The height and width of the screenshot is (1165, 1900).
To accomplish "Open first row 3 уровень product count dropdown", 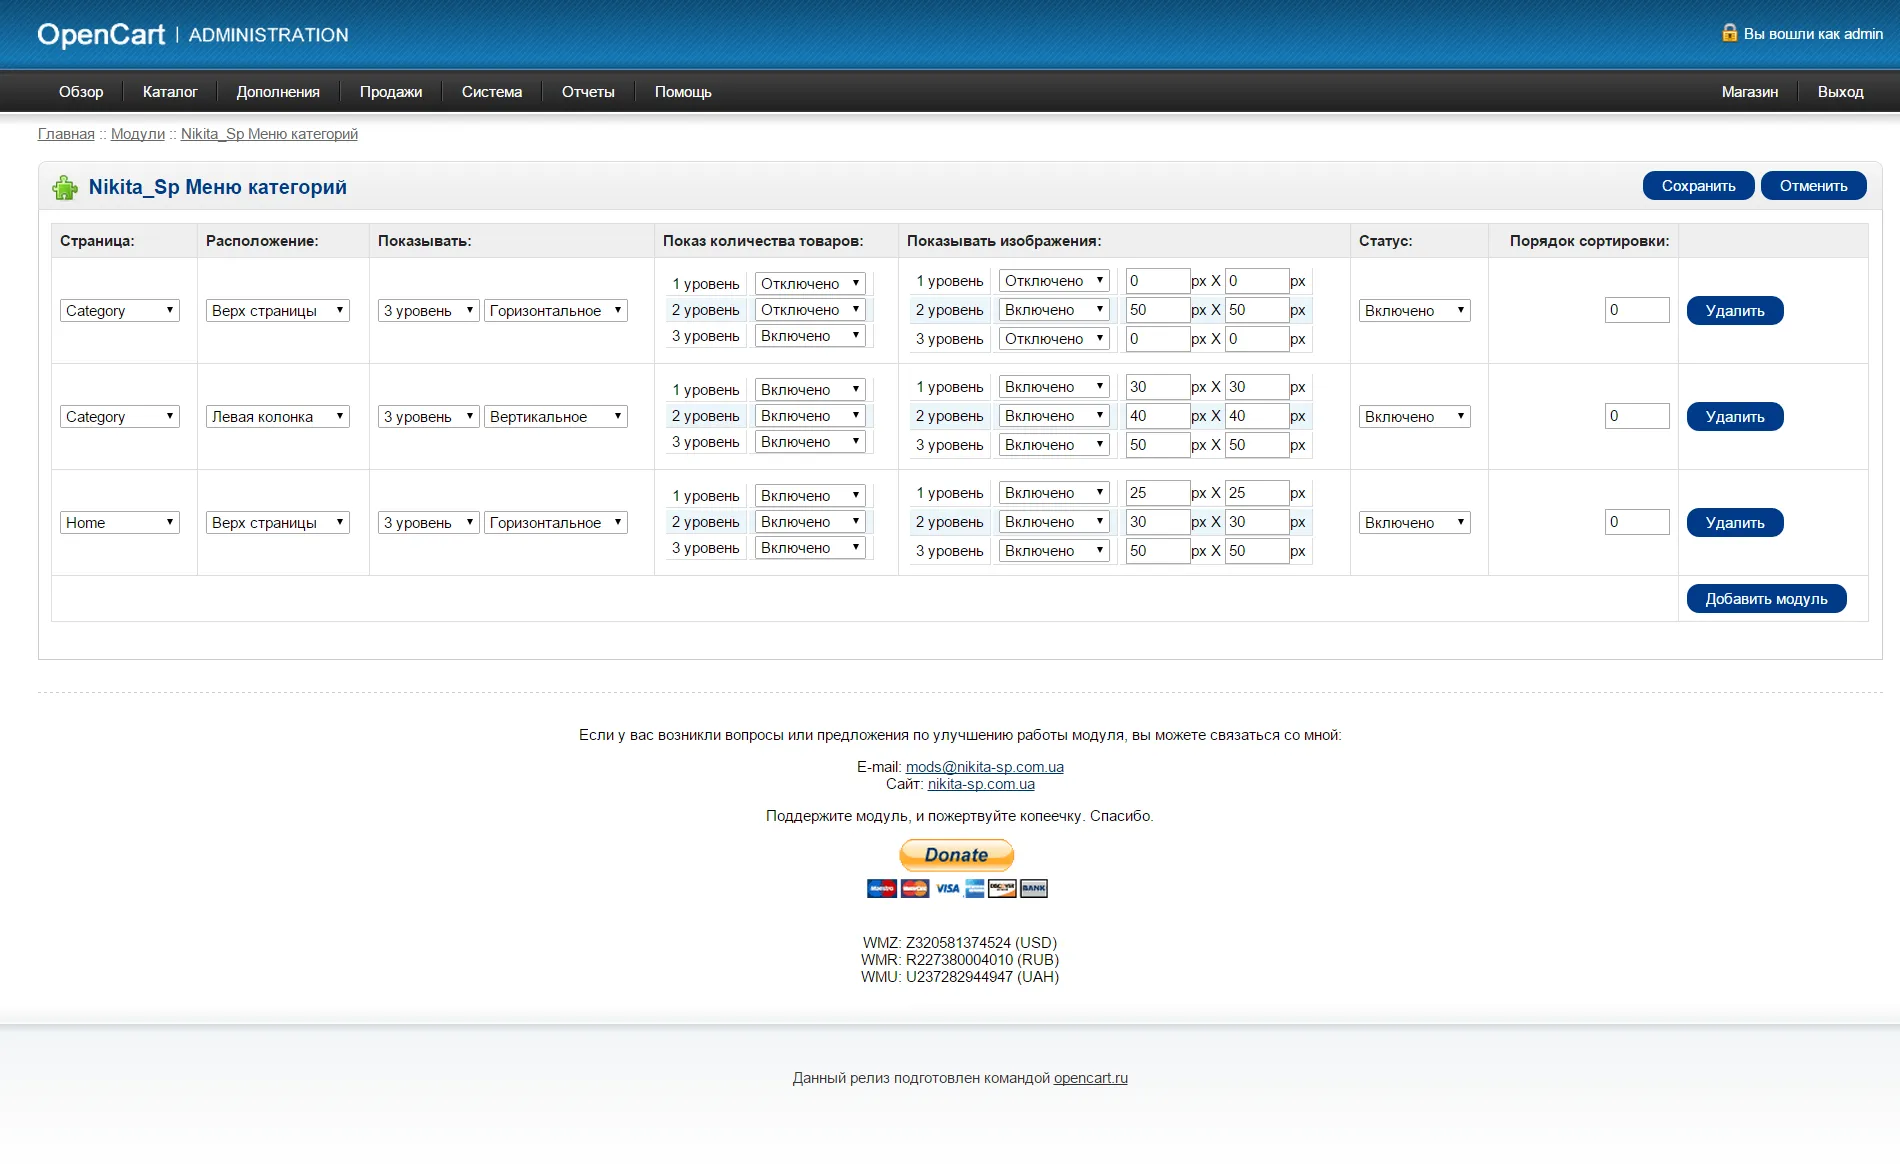I will pyautogui.click(x=810, y=336).
